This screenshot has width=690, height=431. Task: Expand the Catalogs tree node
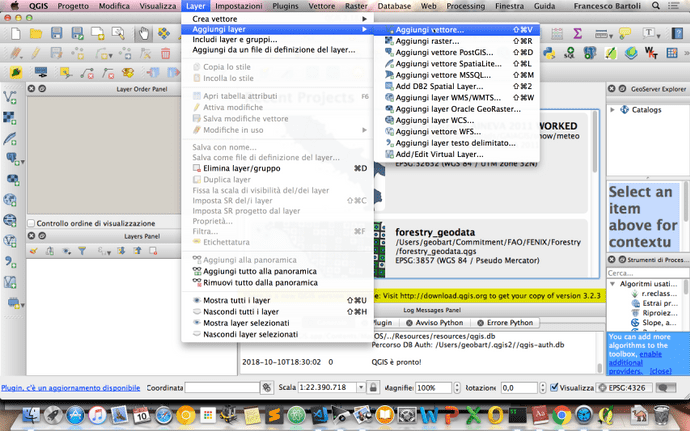612,110
